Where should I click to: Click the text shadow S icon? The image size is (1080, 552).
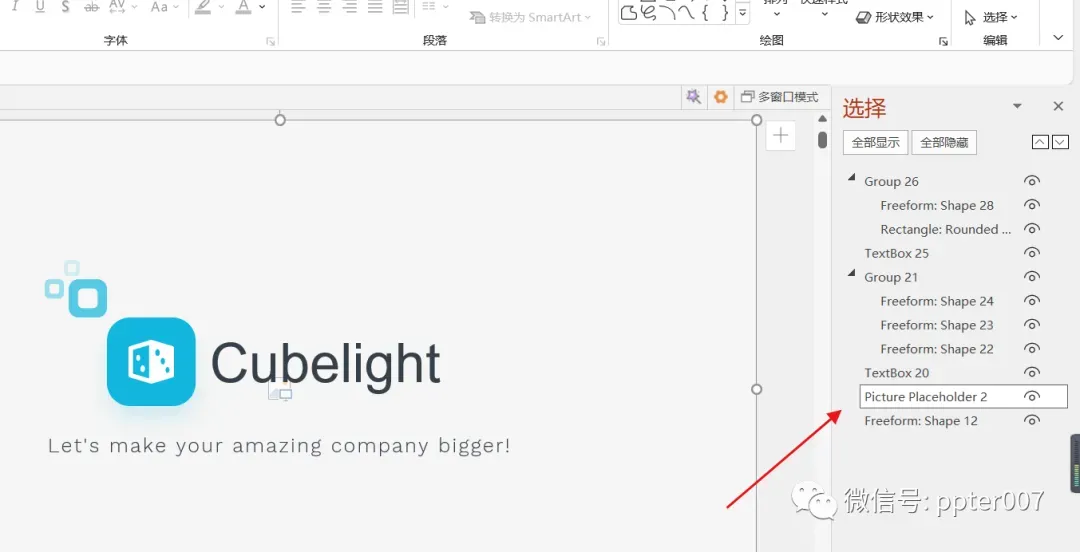point(65,7)
